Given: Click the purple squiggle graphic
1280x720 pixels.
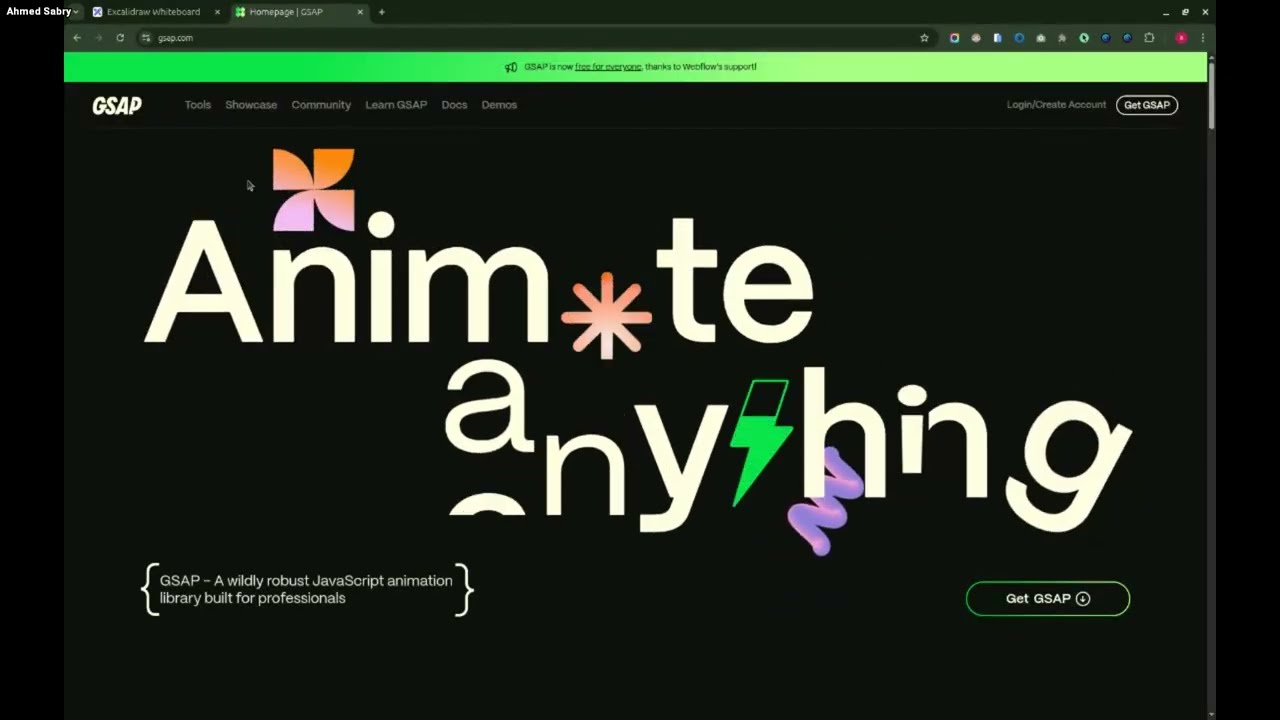Looking at the screenshot, I should coord(826,501).
